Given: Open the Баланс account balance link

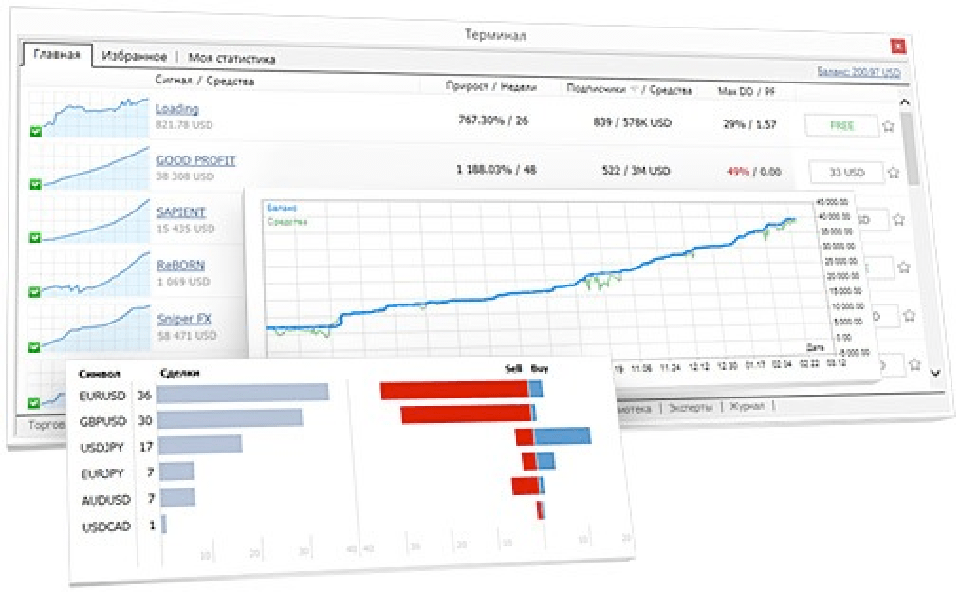Looking at the screenshot, I should [858, 72].
